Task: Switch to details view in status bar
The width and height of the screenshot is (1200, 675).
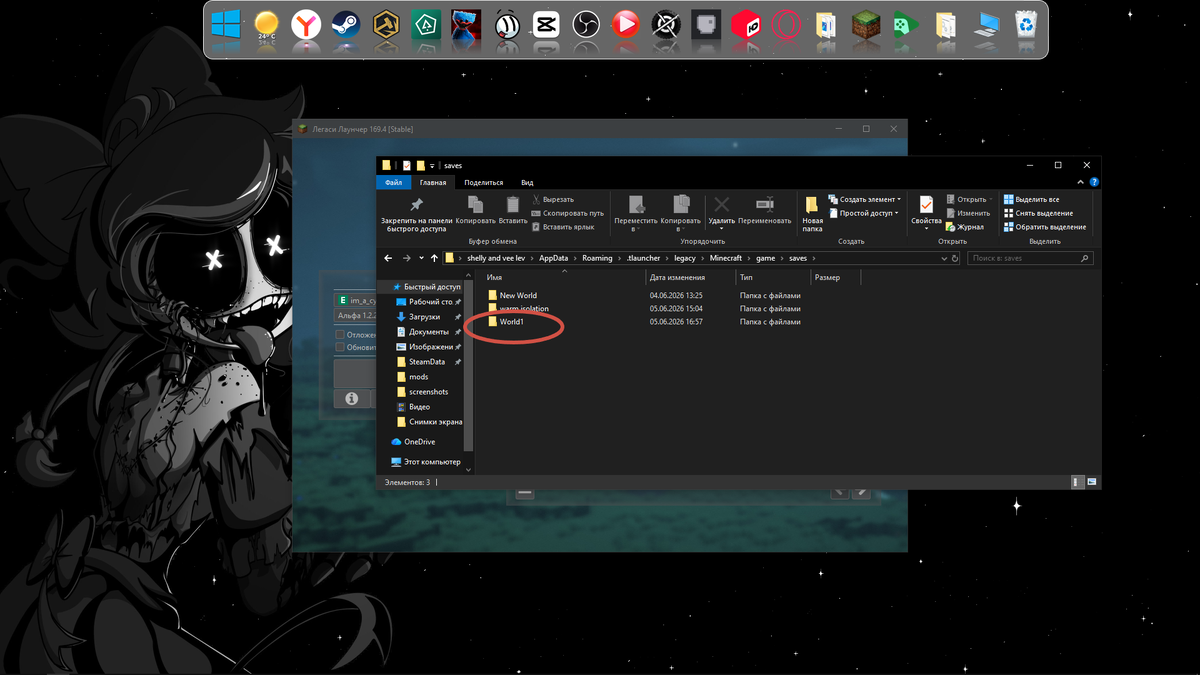Action: coord(1078,482)
